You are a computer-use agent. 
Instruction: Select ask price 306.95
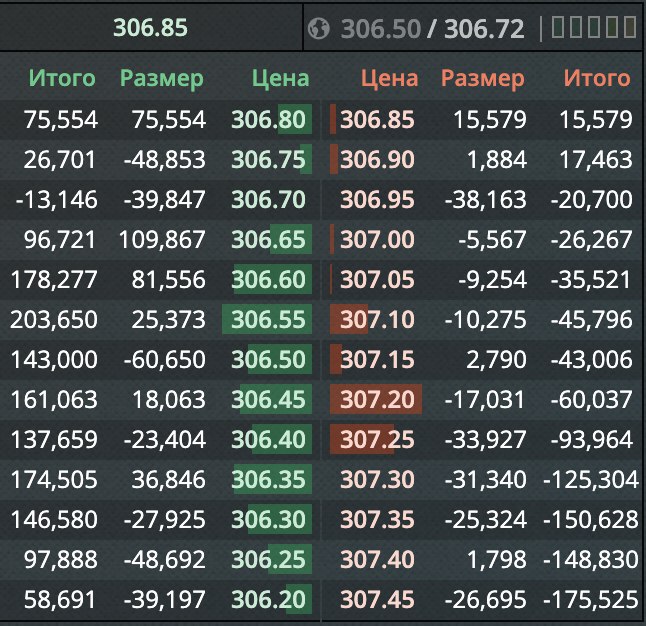377,199
